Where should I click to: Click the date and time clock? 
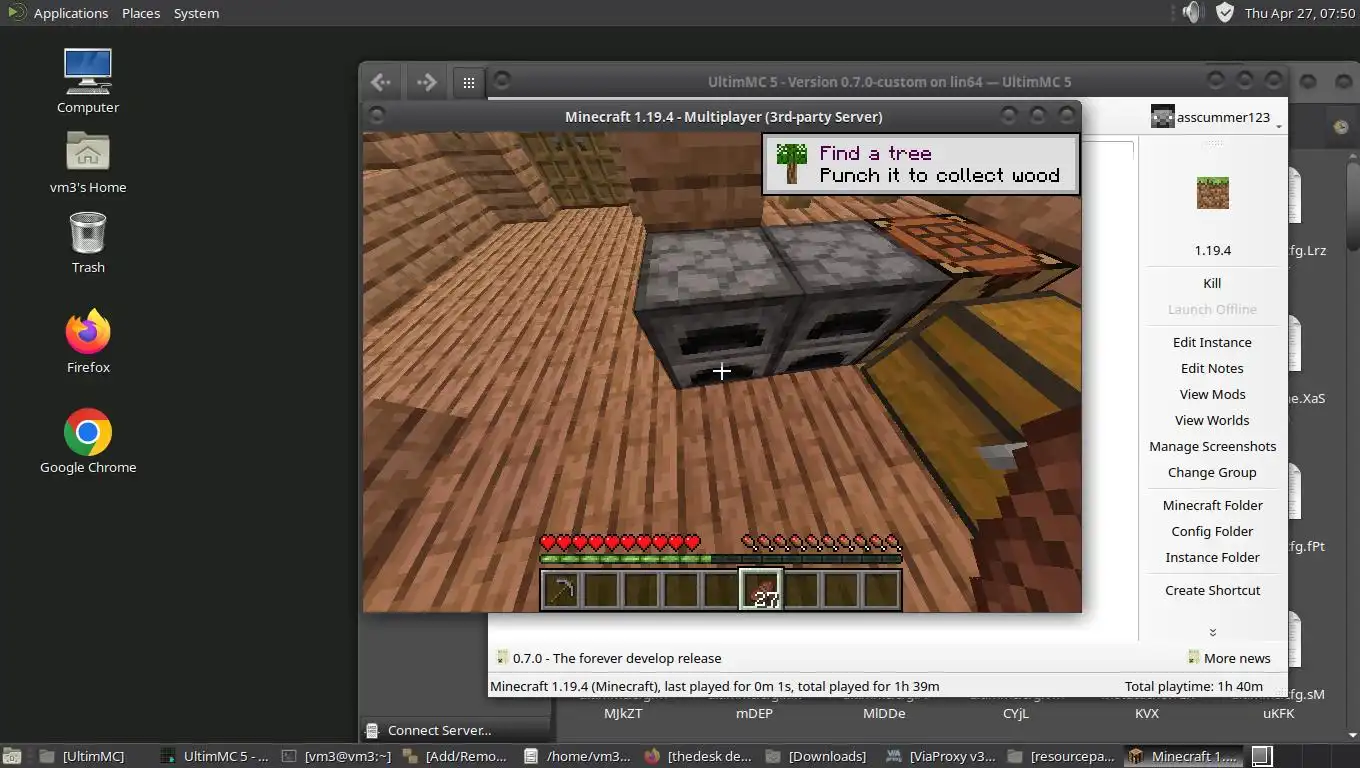click(x=1299, y=13)
